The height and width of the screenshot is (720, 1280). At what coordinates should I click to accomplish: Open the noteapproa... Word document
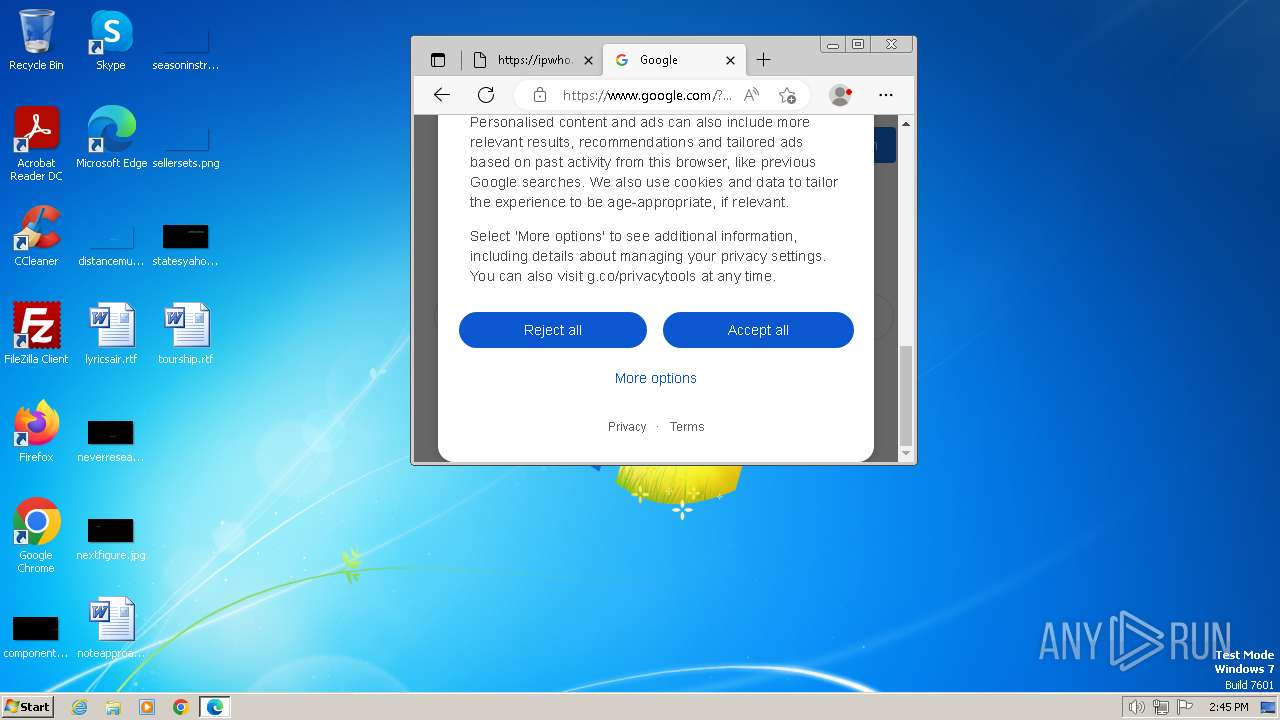tap(111, 627)
